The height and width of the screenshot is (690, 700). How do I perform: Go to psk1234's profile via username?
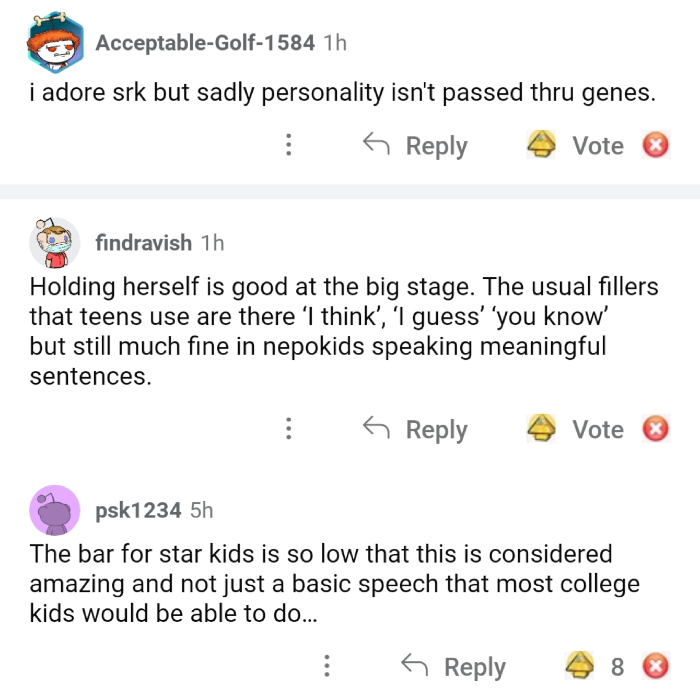138,510
